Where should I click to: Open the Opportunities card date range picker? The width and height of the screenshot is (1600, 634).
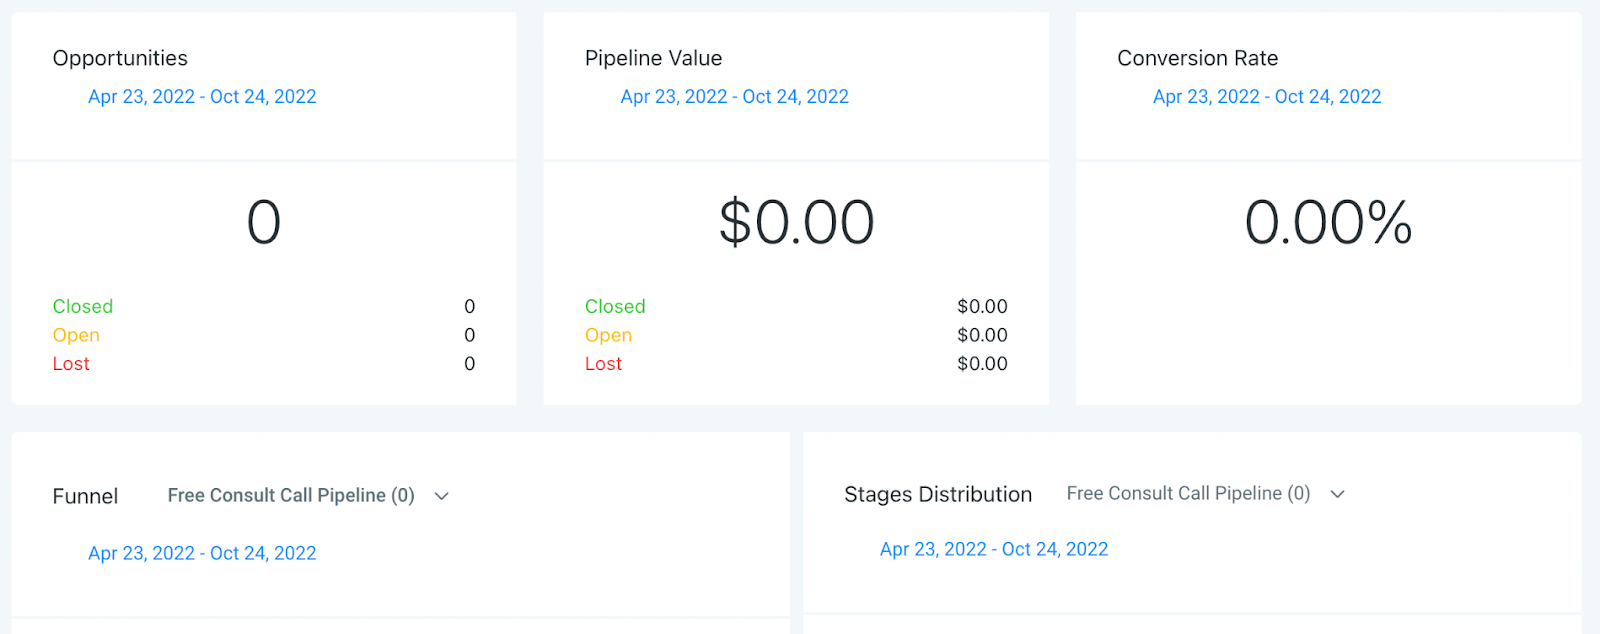tap(202, 97)
